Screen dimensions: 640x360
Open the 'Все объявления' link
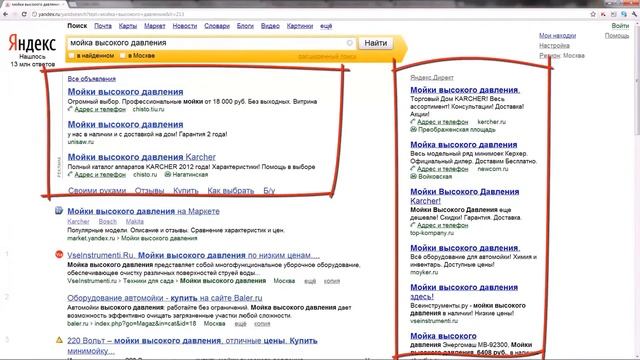[91, 78]
